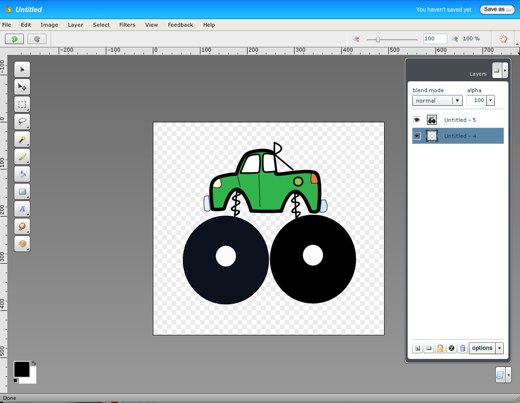Click the Aviary logo in title bar
This screenshot has width=520, height=403.
pyautogui.click(x=8, y=10)
